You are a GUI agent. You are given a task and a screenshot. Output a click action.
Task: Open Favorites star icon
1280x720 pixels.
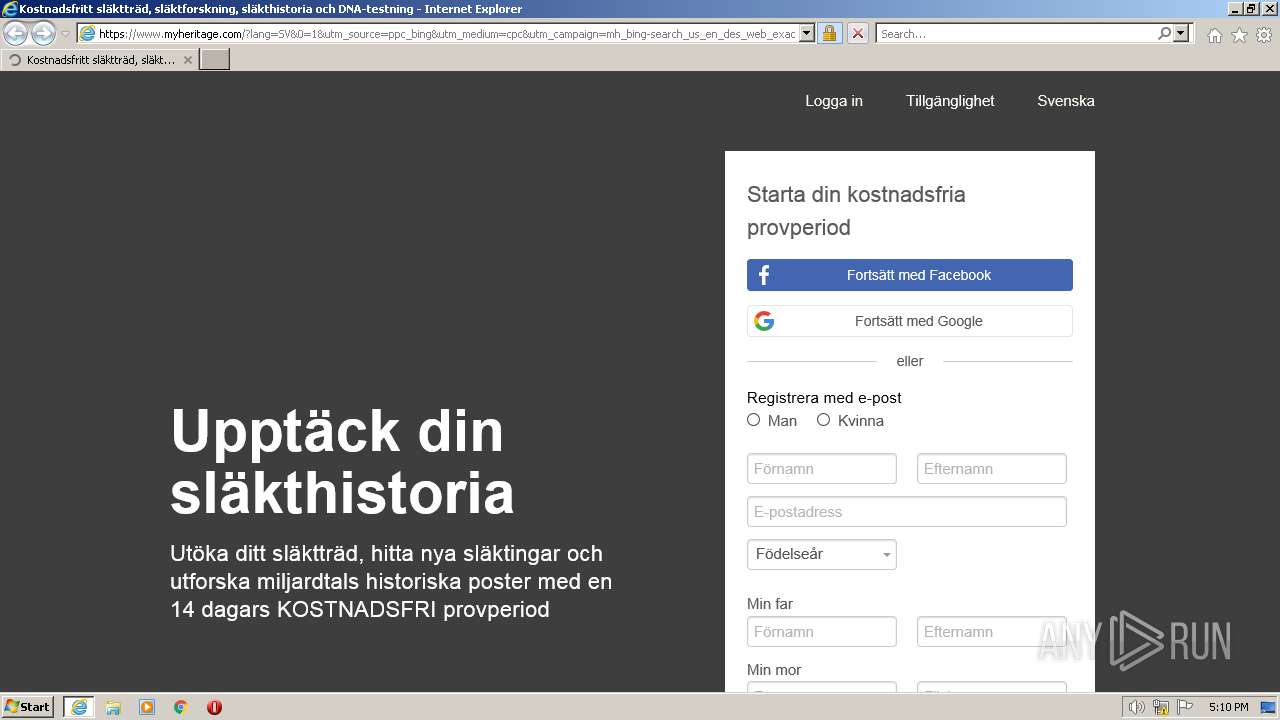pos(1239,35)
